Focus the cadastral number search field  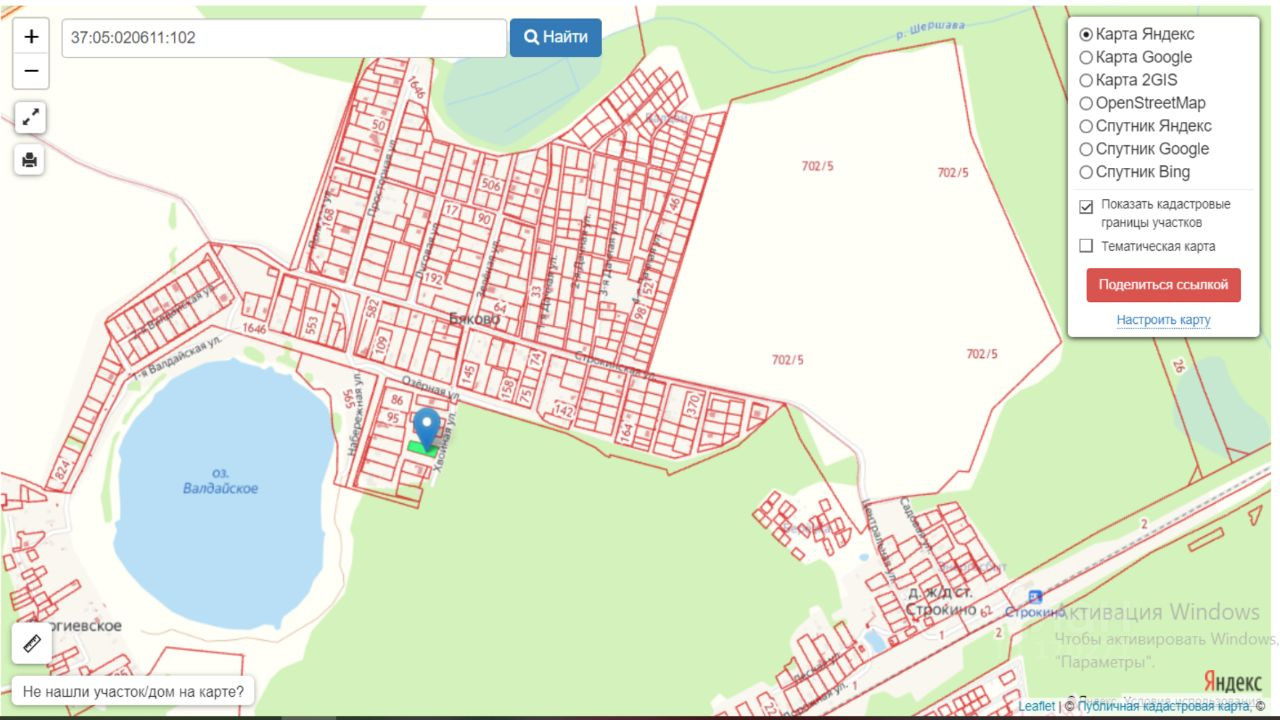pos(284,38)
